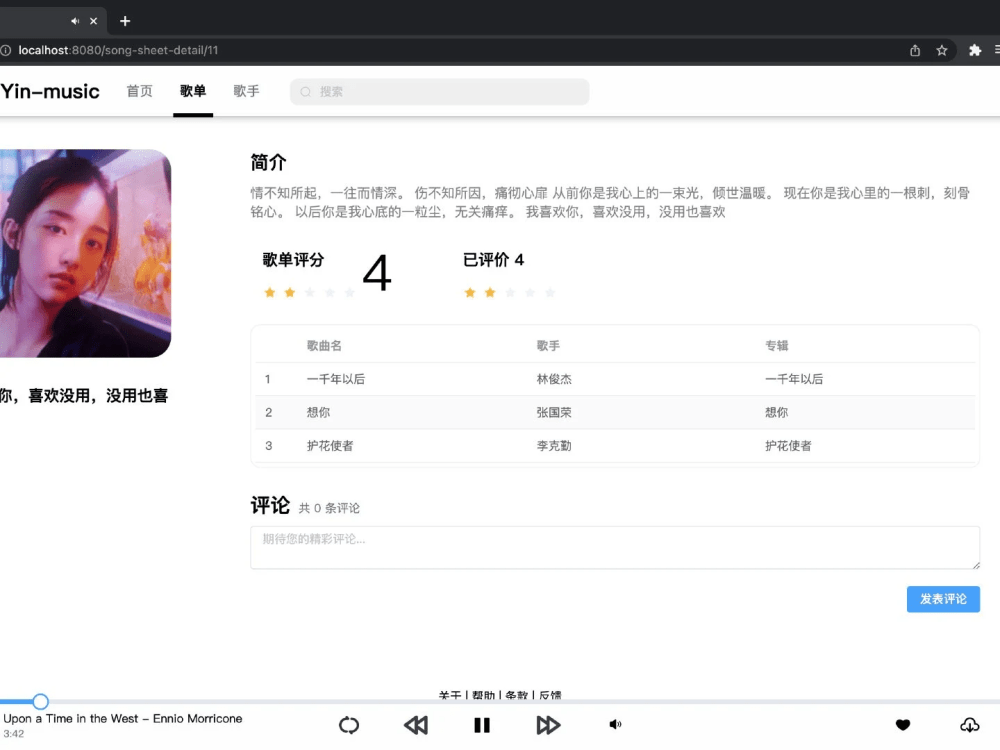Submit comment with 发表评论 button
This screenshot has height=750, width=1000.
[x=943, y=599]
